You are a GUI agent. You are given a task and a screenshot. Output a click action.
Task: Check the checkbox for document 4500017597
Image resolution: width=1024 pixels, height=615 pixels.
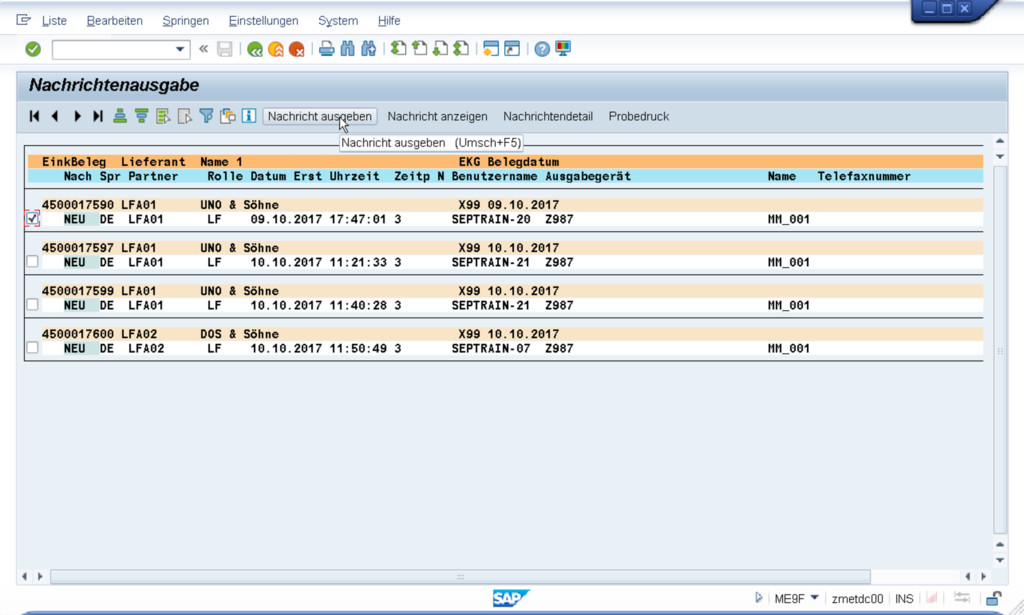click(33, 262)
